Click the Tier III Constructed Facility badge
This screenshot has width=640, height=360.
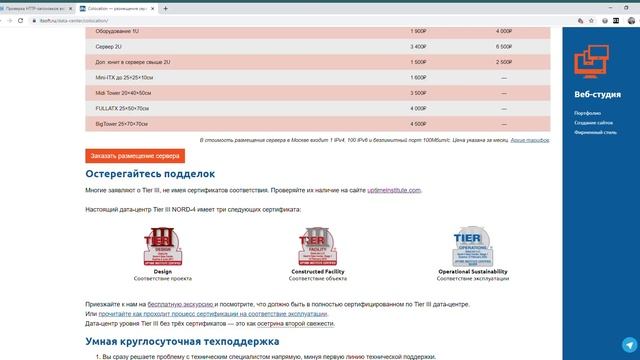pos(318,246)
